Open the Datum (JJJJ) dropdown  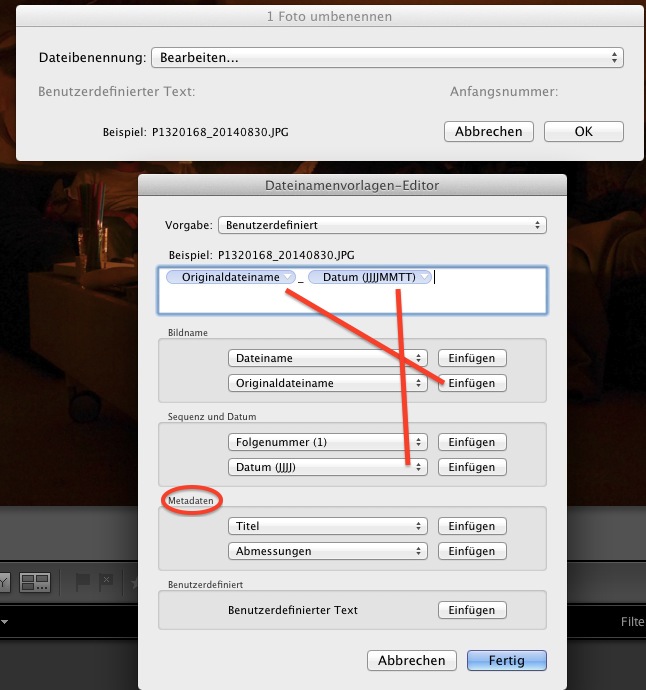pyautogui.click(x=327, y=467)
